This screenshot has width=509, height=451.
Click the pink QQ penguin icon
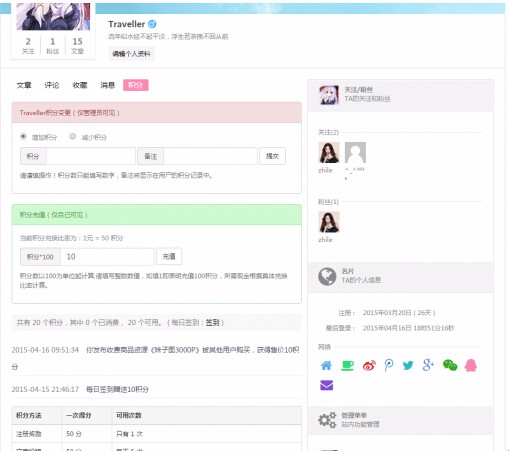pyautogui.click(x=471, y=365)
